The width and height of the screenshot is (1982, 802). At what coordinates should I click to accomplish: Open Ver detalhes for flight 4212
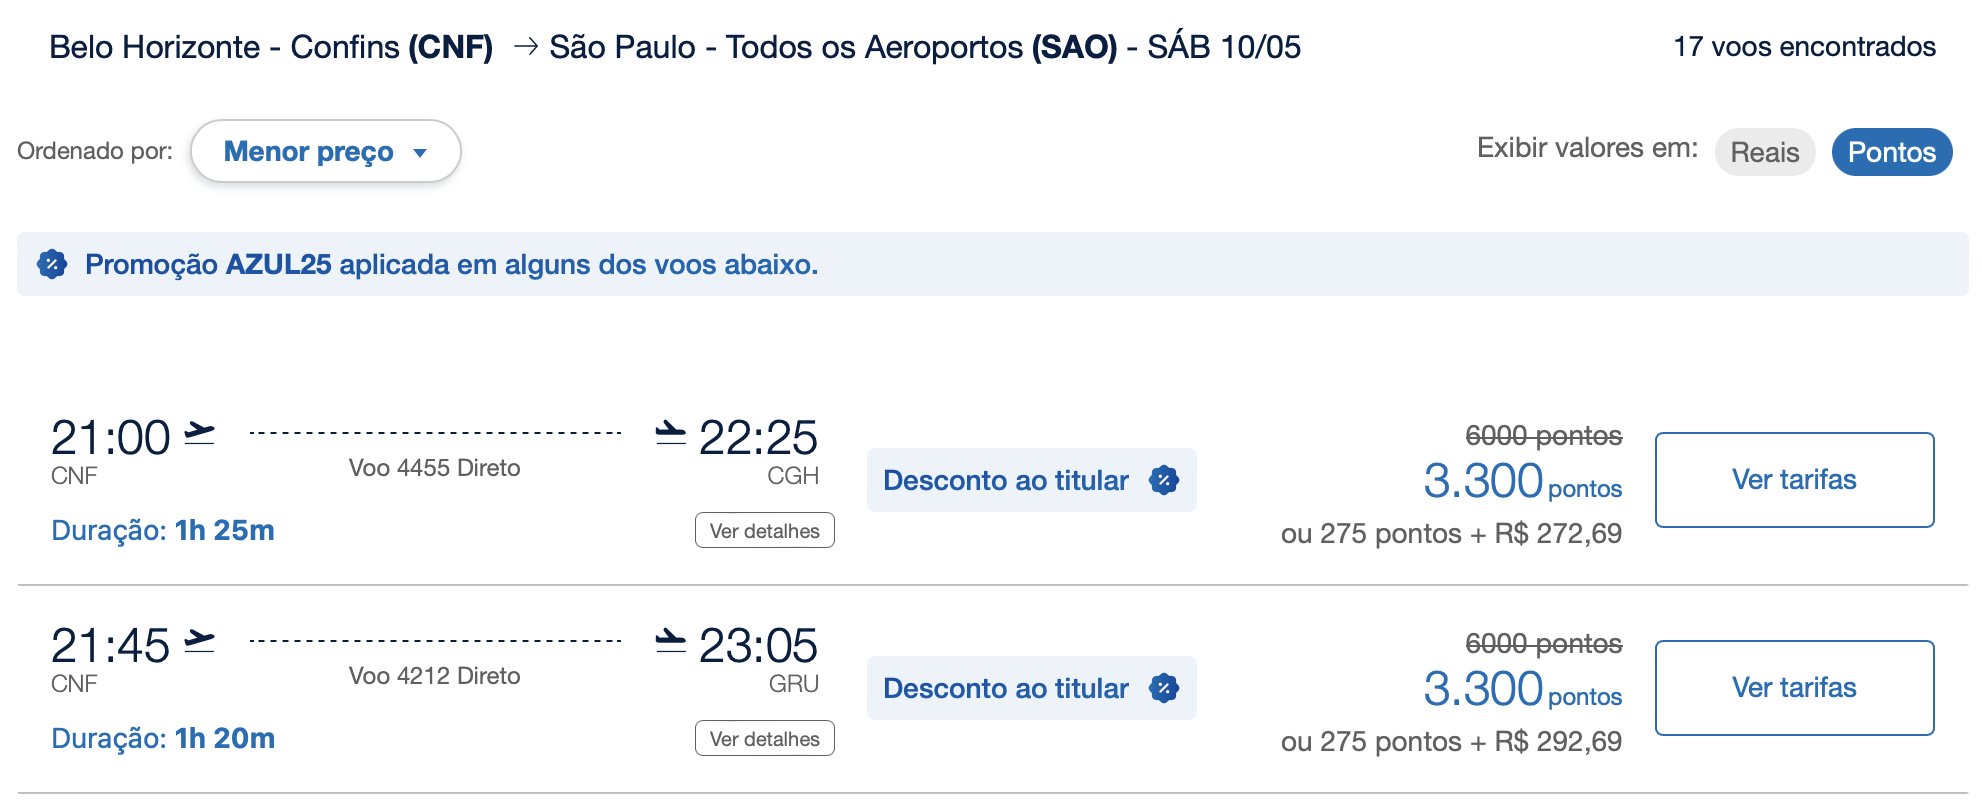[x=765, y=738]
